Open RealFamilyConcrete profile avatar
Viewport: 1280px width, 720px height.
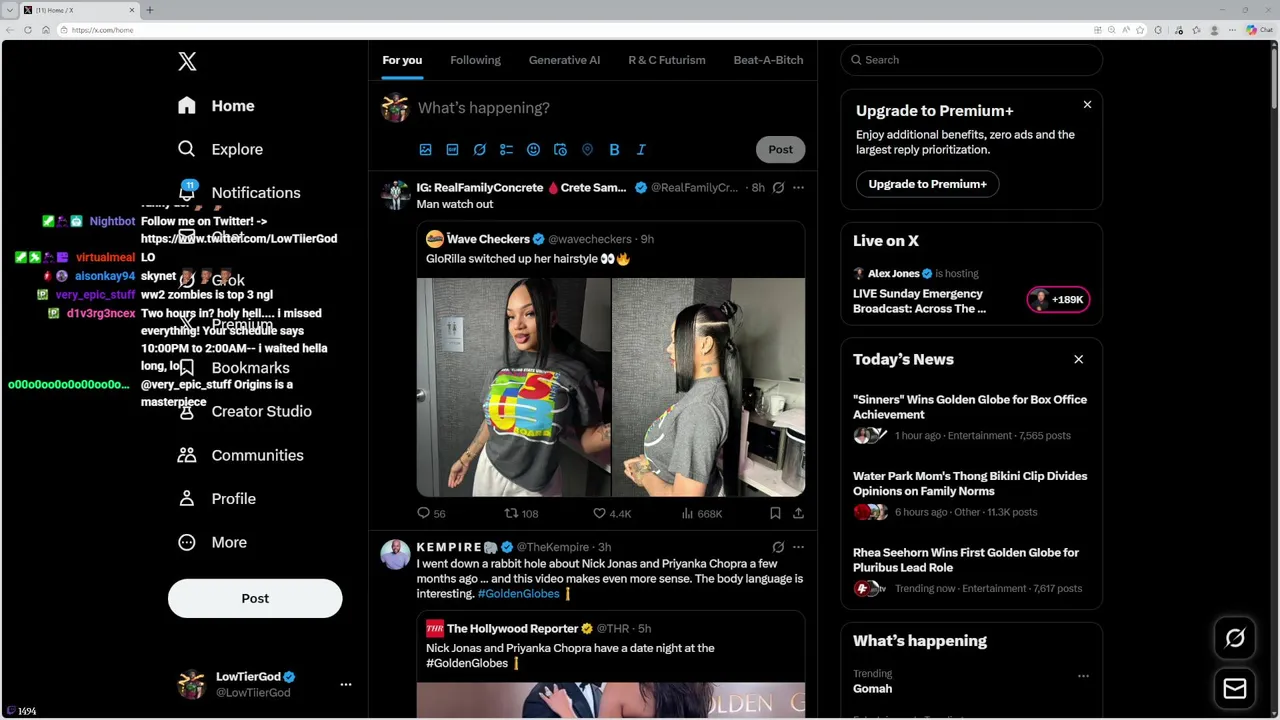[x=396, y=195]
